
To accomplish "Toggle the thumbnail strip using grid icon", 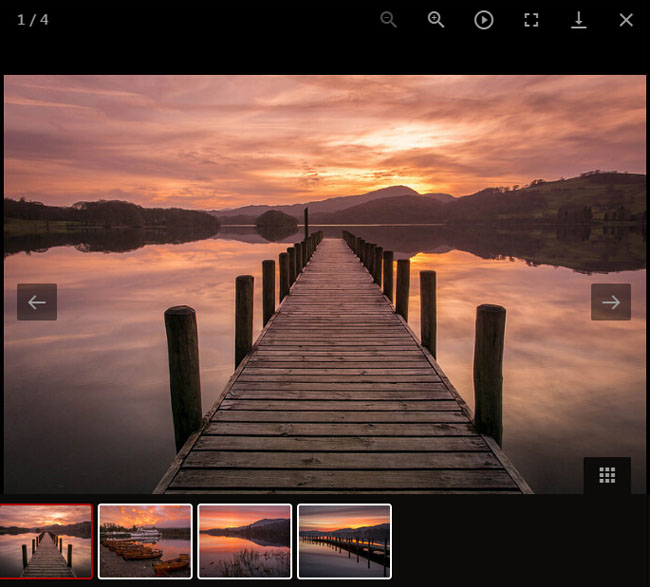I will (607, 475).
